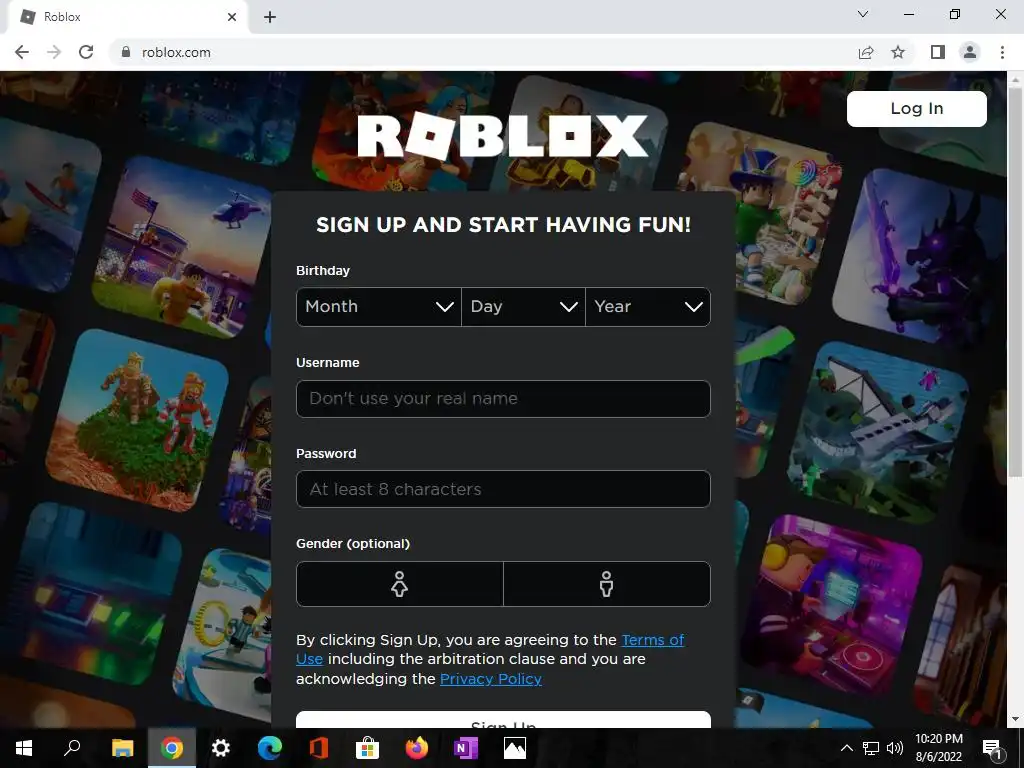Open the Chrome profile avatar menu
The image size is (1024, 768).
(x=970, y=52)
